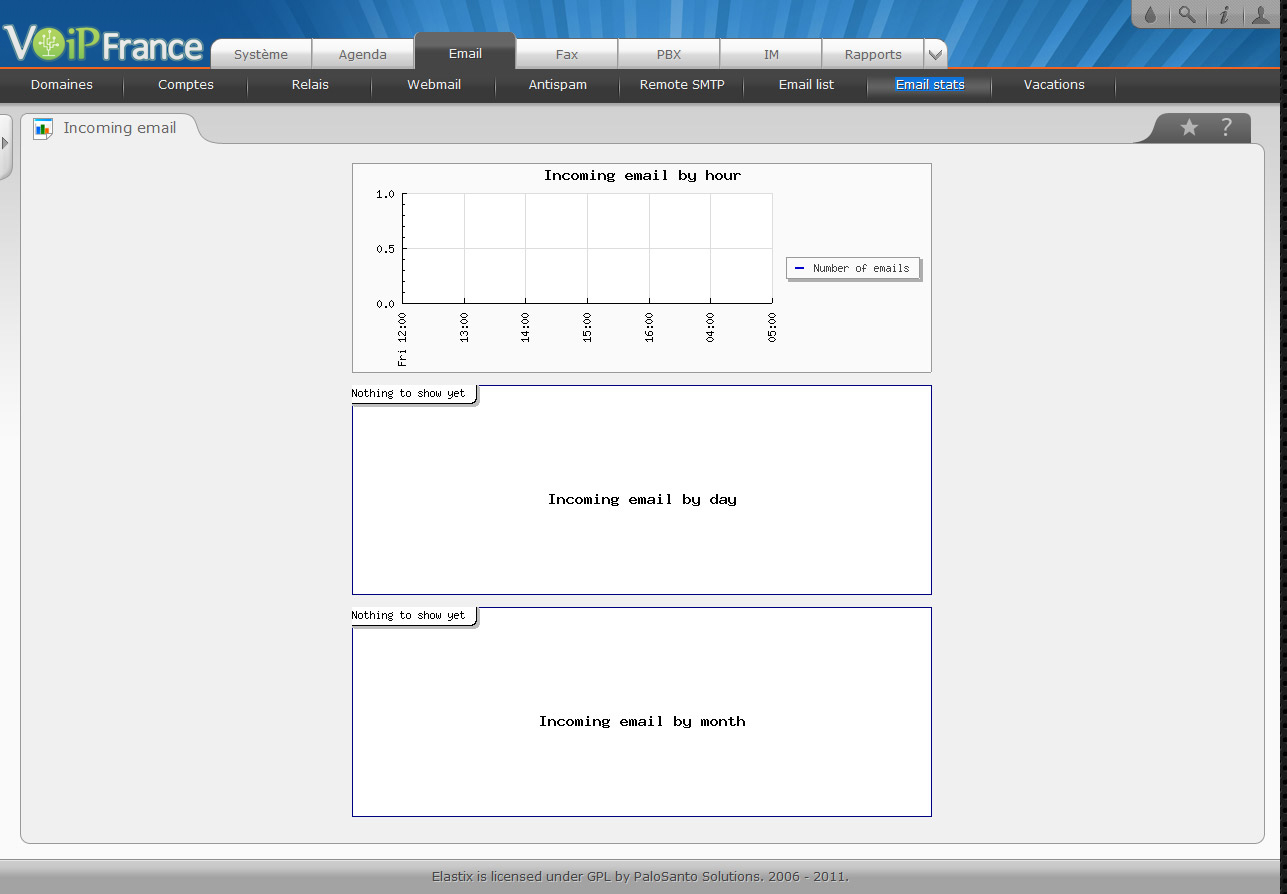Select the Agenda tab
This screenshot has height=894, width=1287.
(363, 54)
